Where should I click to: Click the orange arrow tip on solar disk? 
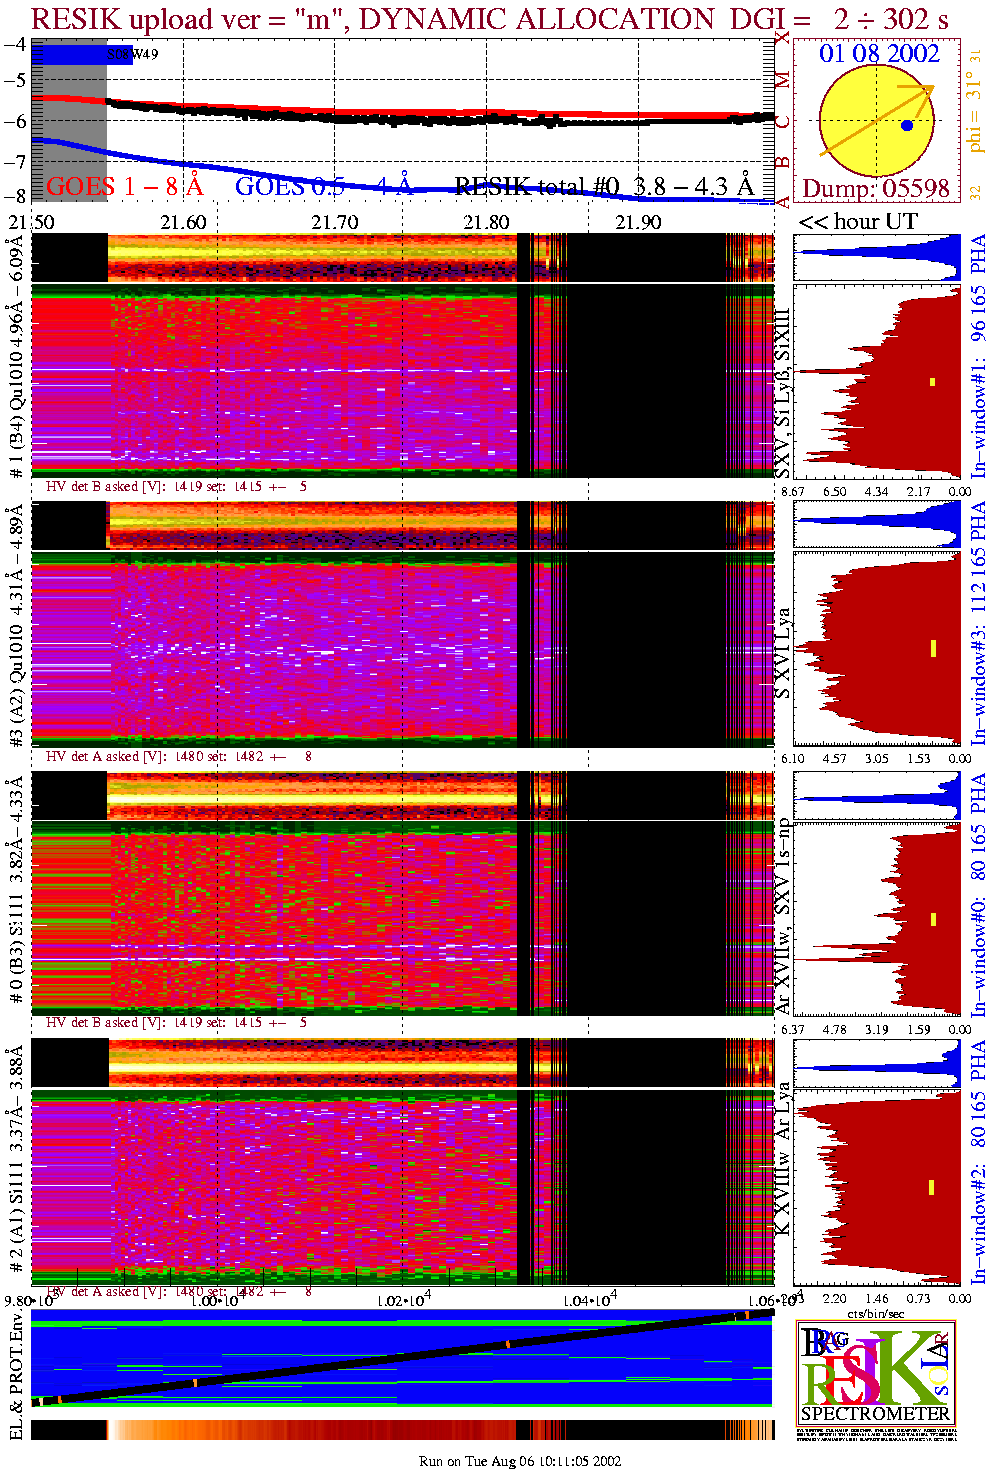click(930, 88)
